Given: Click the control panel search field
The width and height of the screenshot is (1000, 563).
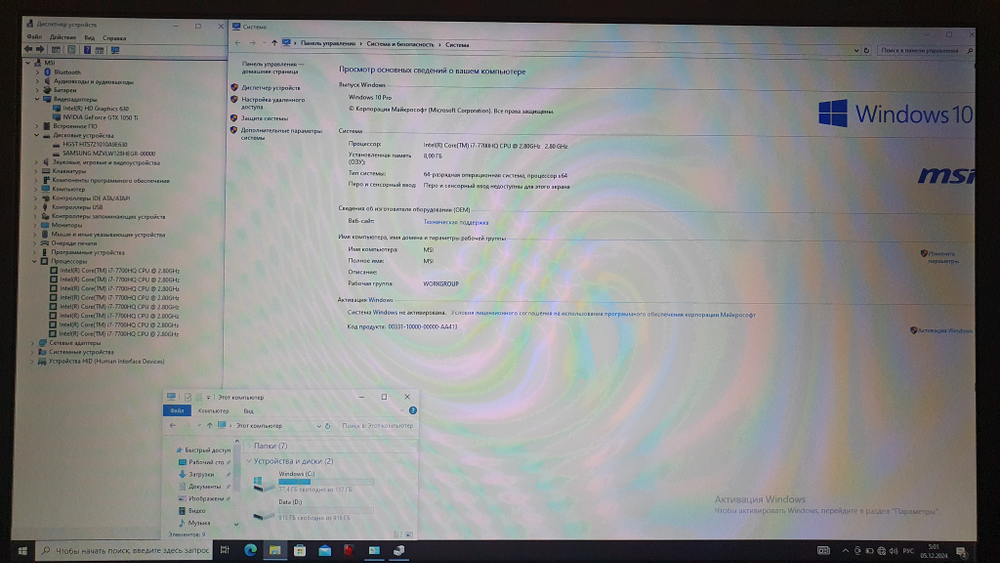Looking at the screenshot, I should click(x=925, y=50).
